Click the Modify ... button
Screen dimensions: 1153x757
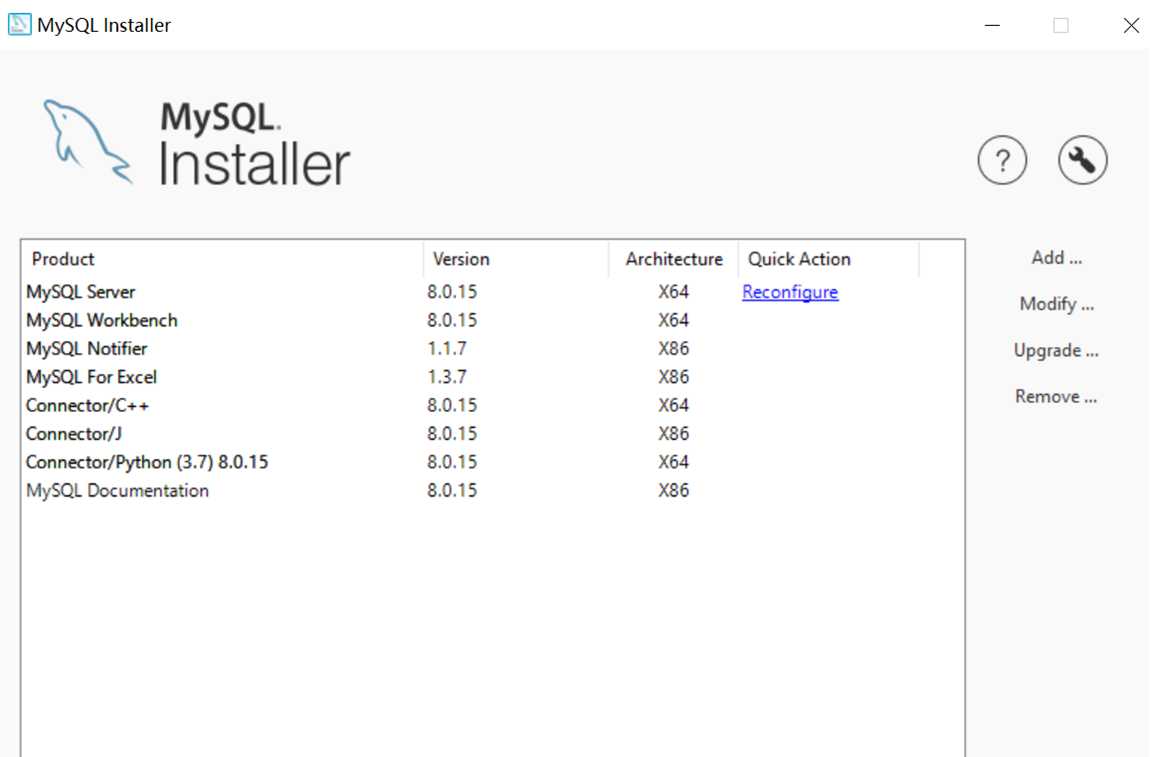[x=1057, y=304]
